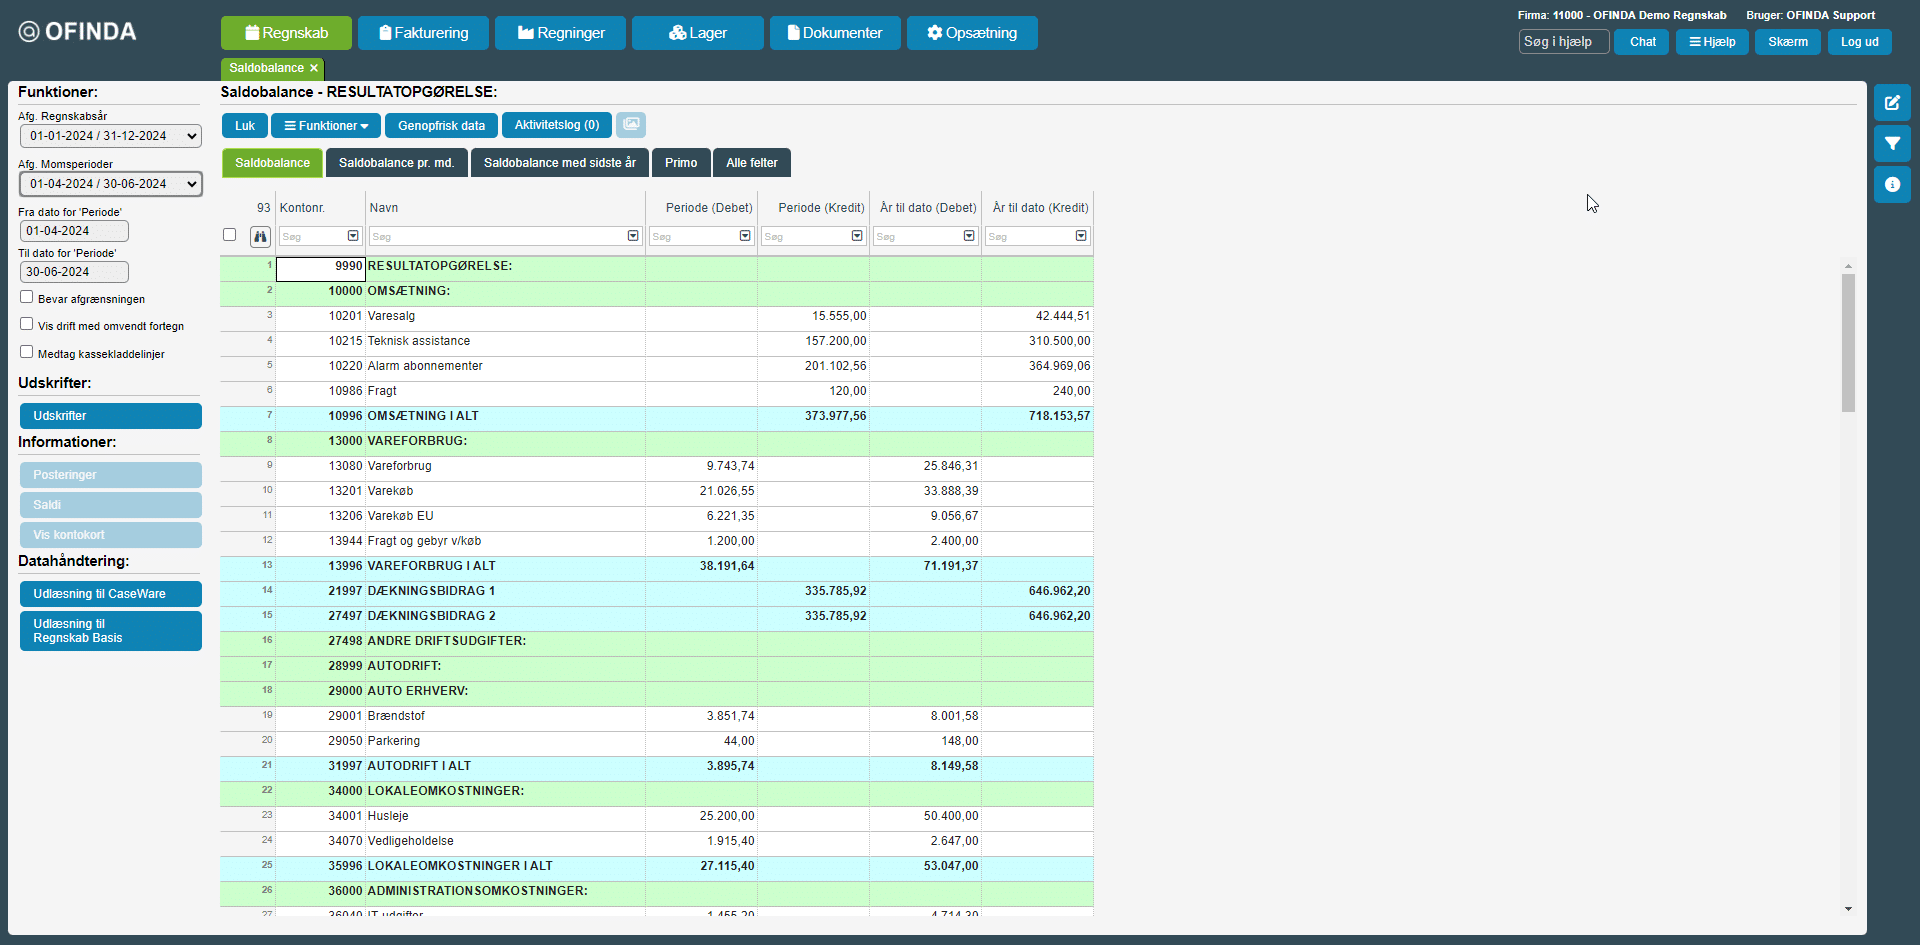The image size is (1920, 945).
Task: Expand the Afg. Momsperioder dropdown
Action: tap(111, 184)
